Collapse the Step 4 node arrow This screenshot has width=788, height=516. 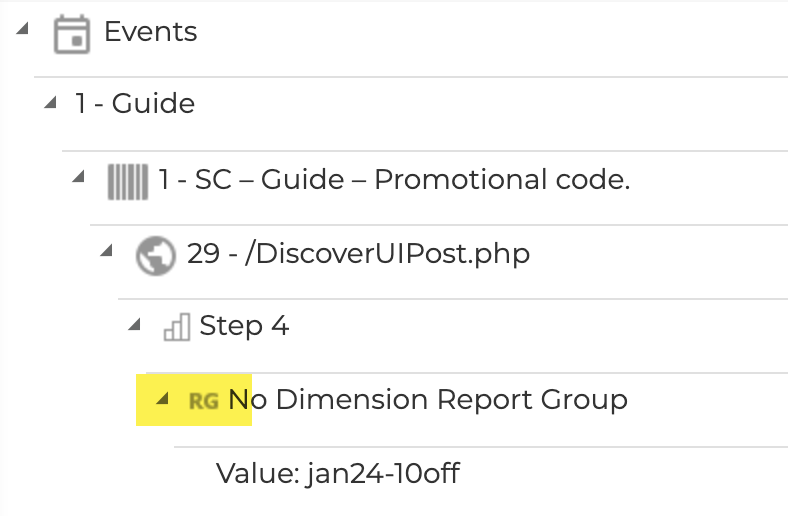134,324
